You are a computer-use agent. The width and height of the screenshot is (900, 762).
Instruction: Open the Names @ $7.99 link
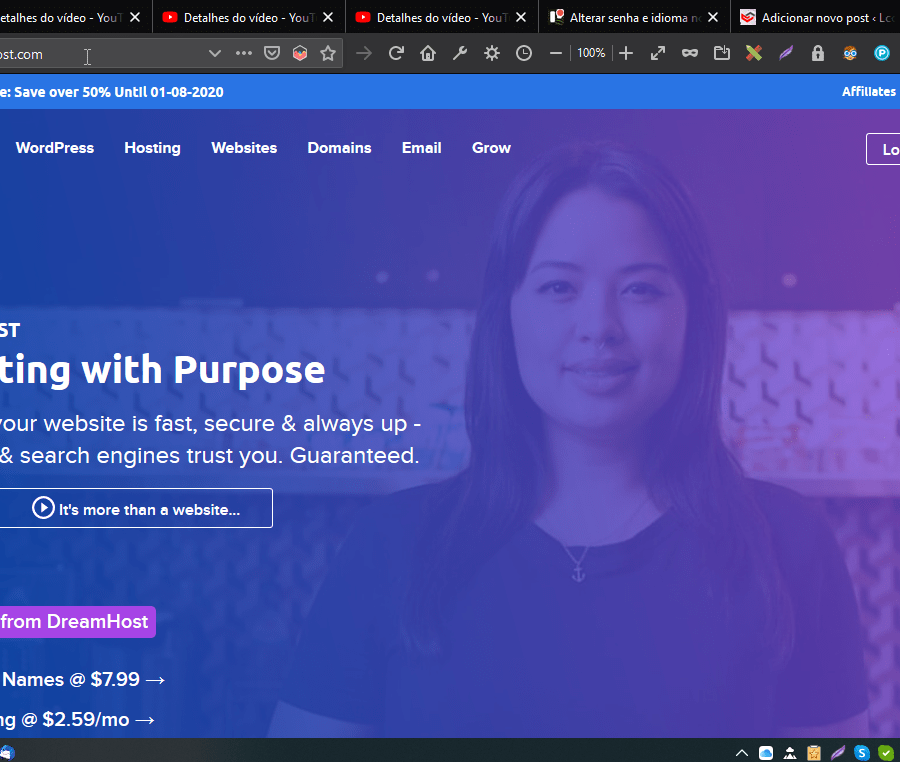coord(83,680)
